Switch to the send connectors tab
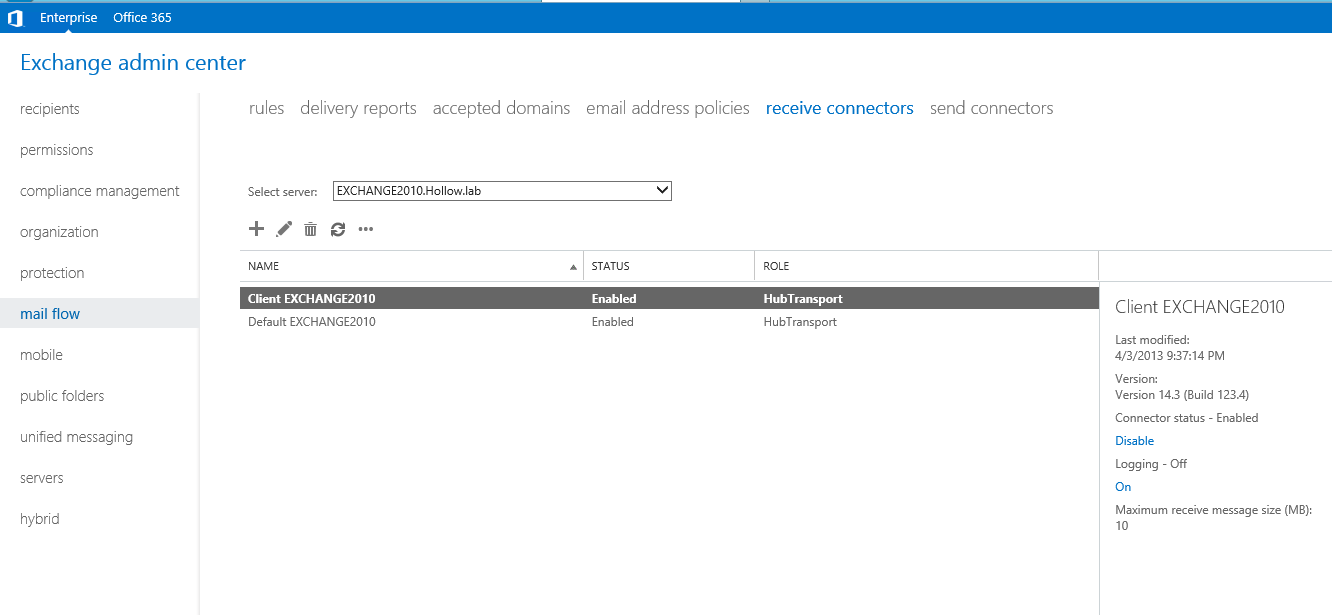Image resolution: width=1332 pixels, height=615 pixels. (x=991, y=108)
